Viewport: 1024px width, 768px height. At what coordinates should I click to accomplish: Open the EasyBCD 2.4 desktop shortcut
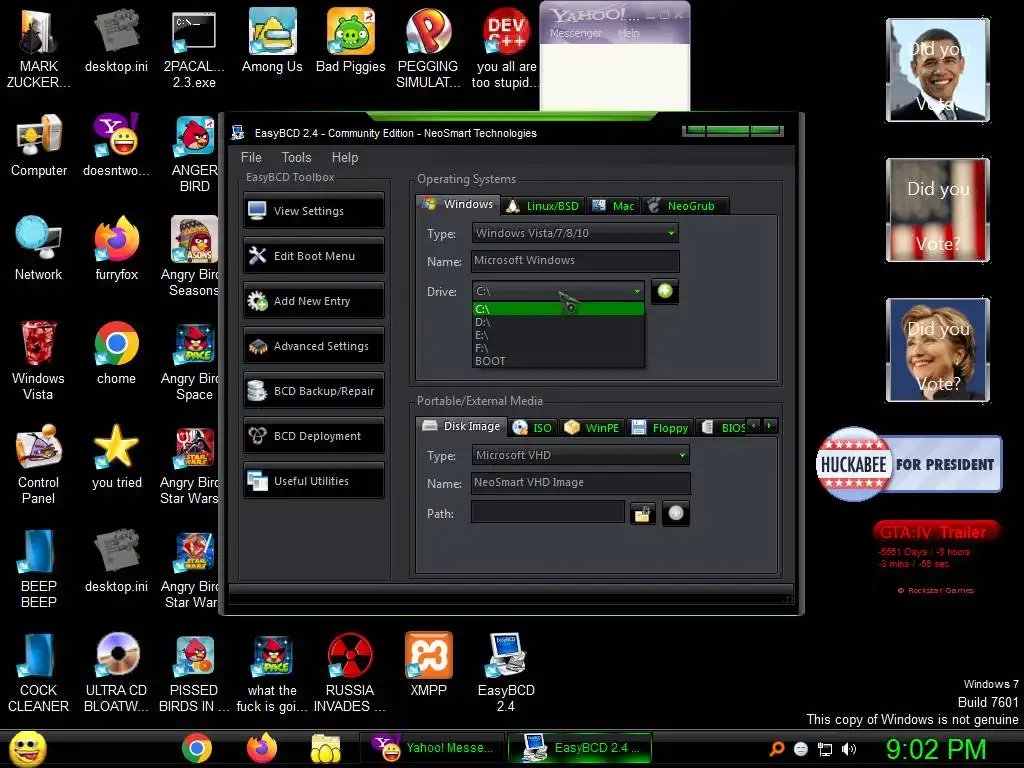(x=506, y=673)
